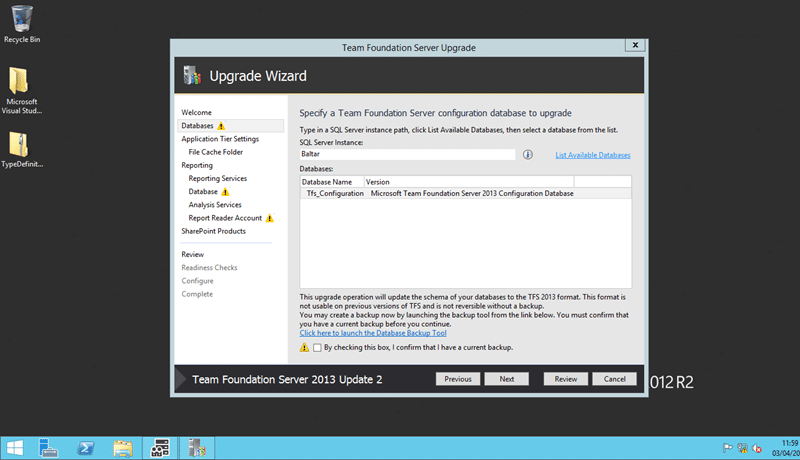Select the Tfs_Configuration database row

point(465,193)
